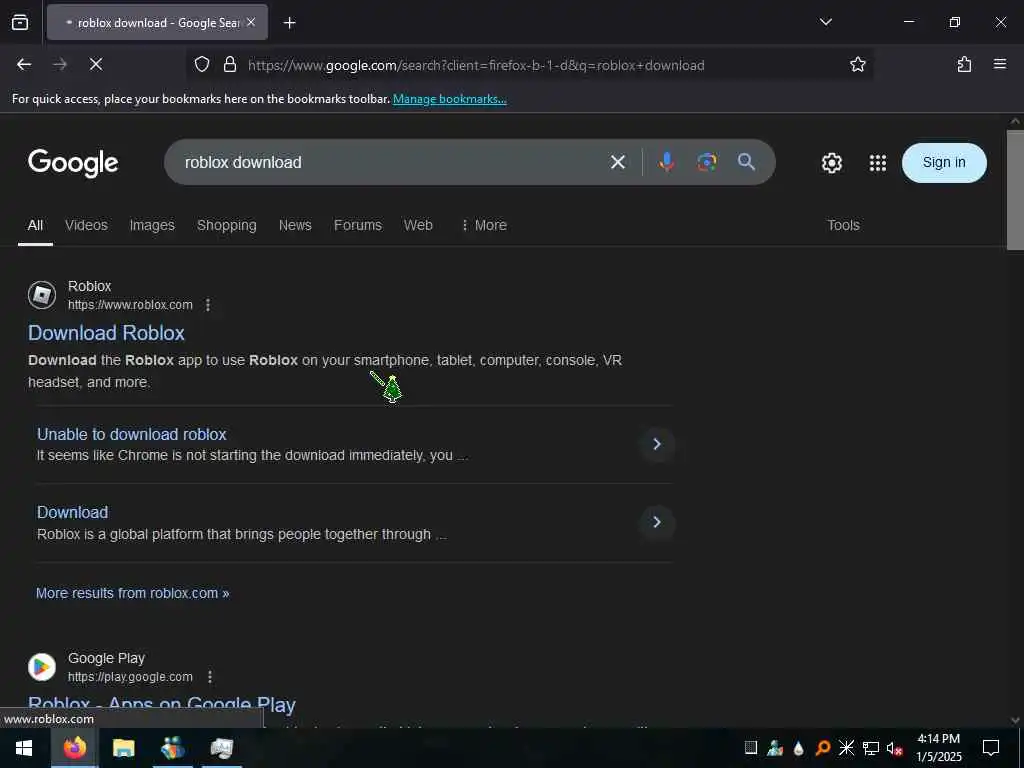Open the taskbar clock showing 4:14 PM
Screen dimensions: 1024x768
pos(938,748)
